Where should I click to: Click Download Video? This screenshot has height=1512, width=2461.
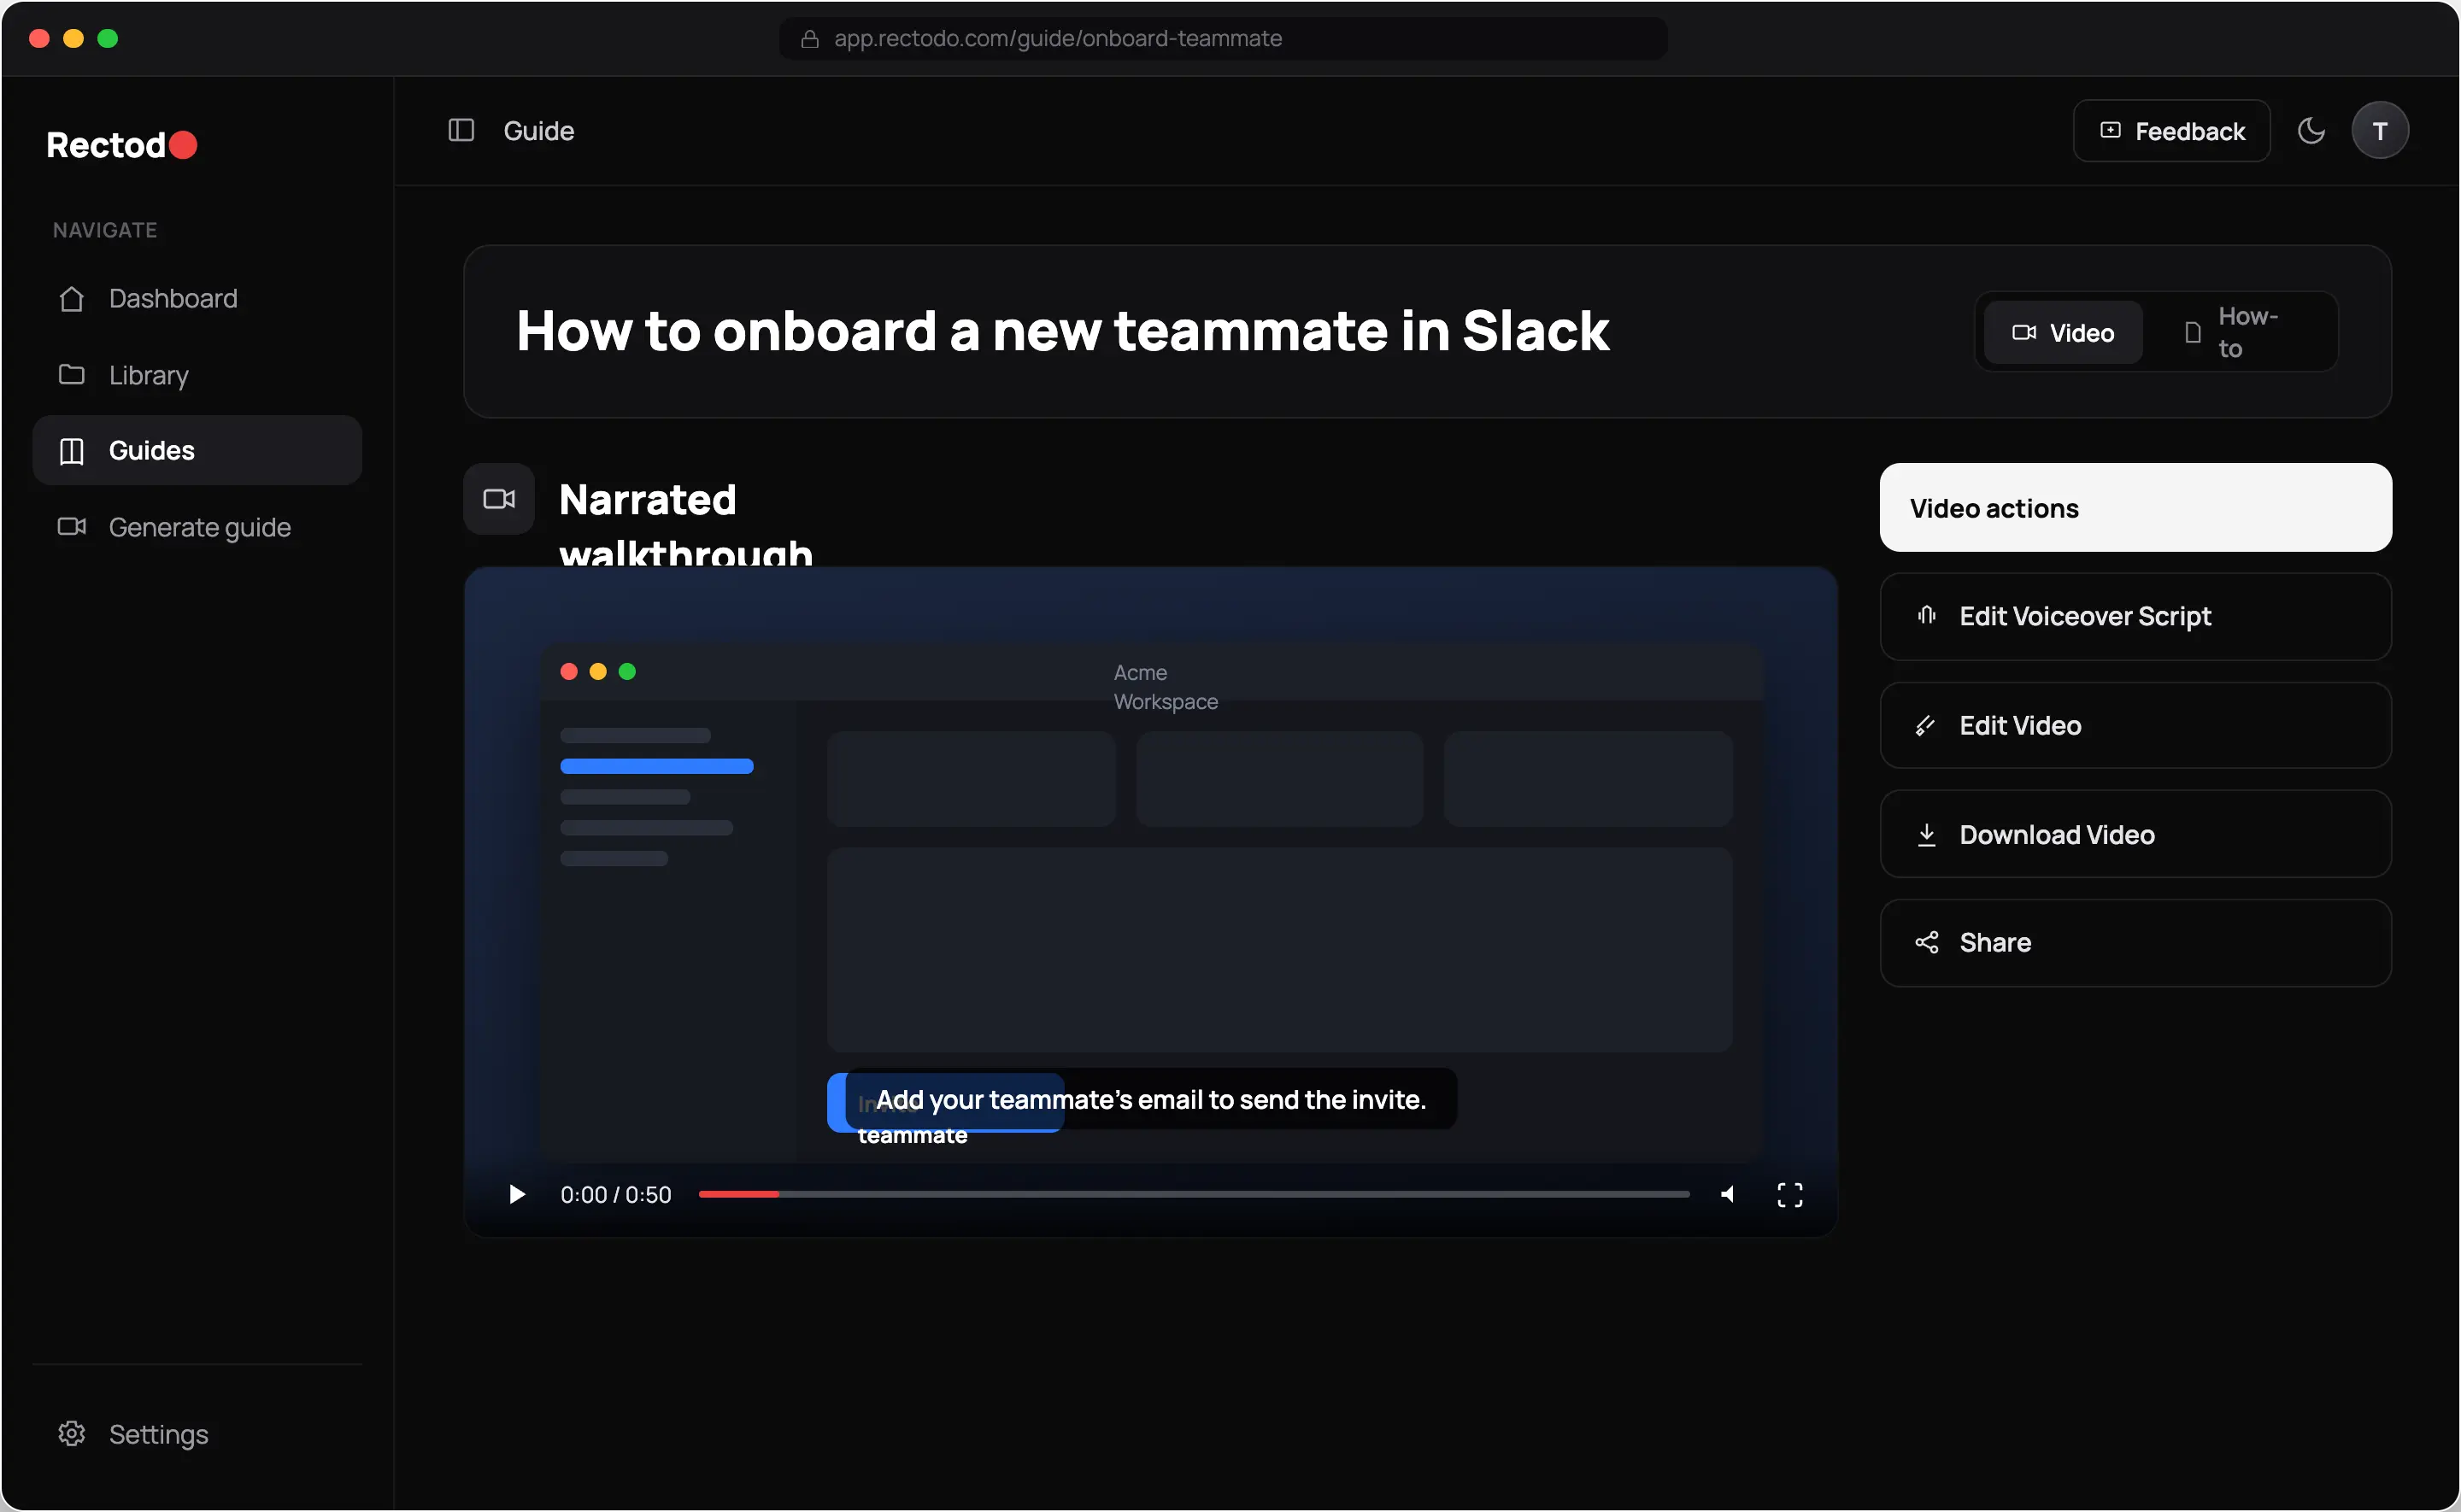coord(2135,834)
